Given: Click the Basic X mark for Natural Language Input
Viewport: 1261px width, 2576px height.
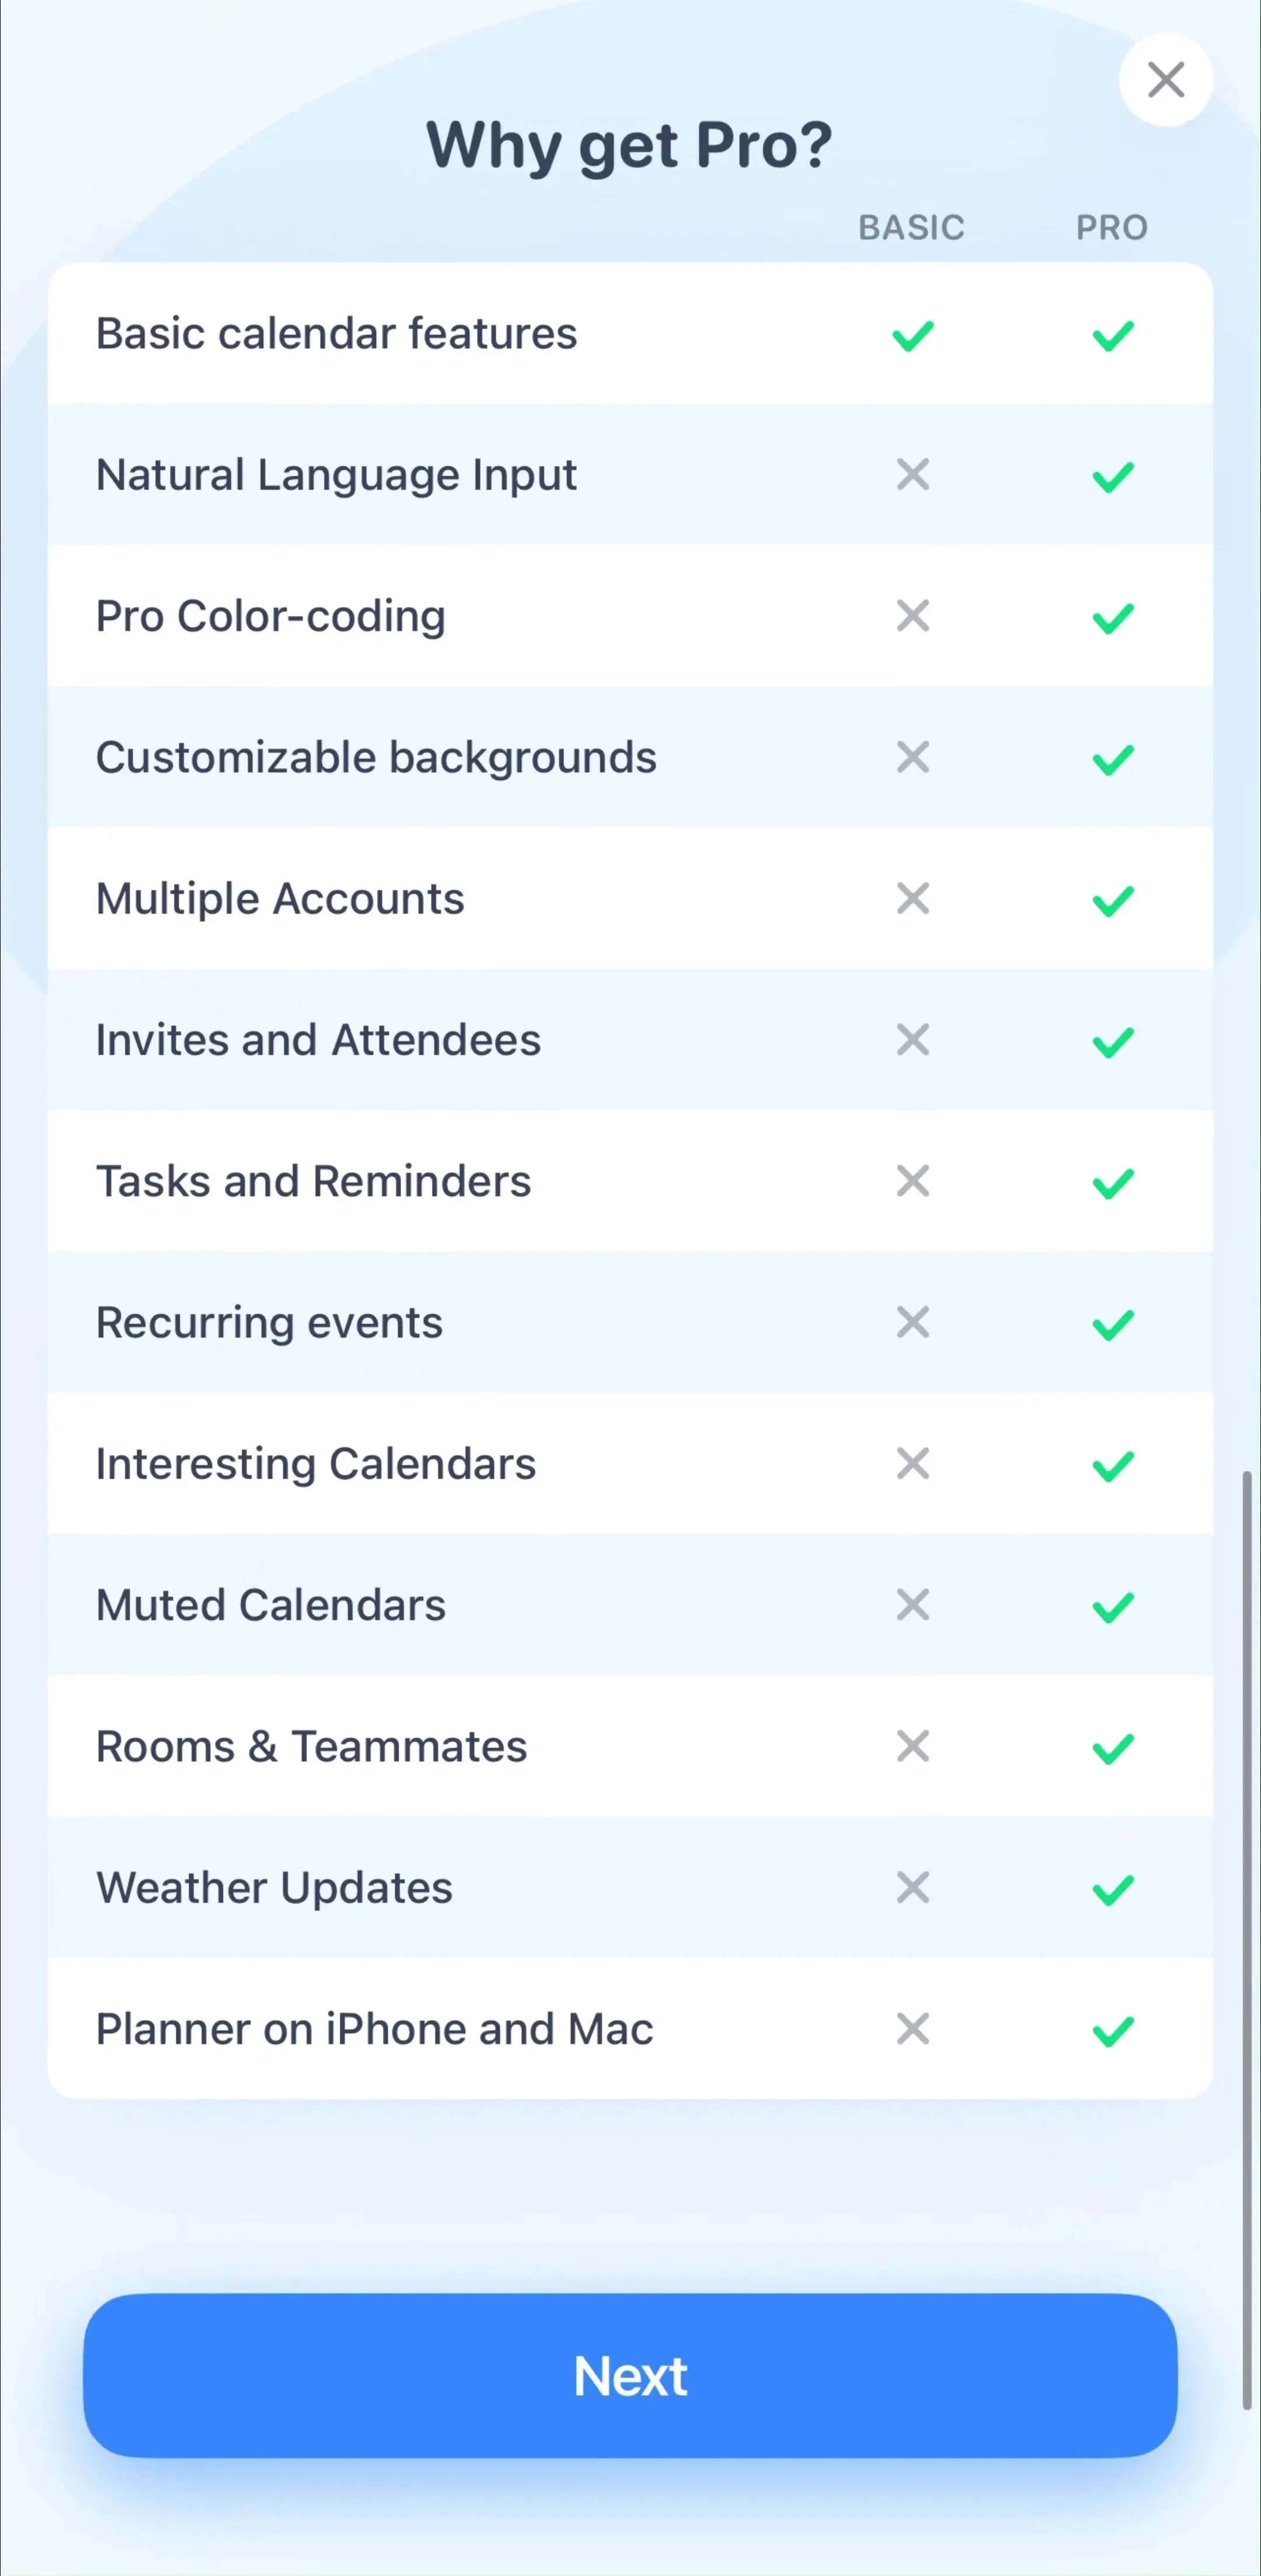Looking at the screenshot, I should tap(913, 474).
